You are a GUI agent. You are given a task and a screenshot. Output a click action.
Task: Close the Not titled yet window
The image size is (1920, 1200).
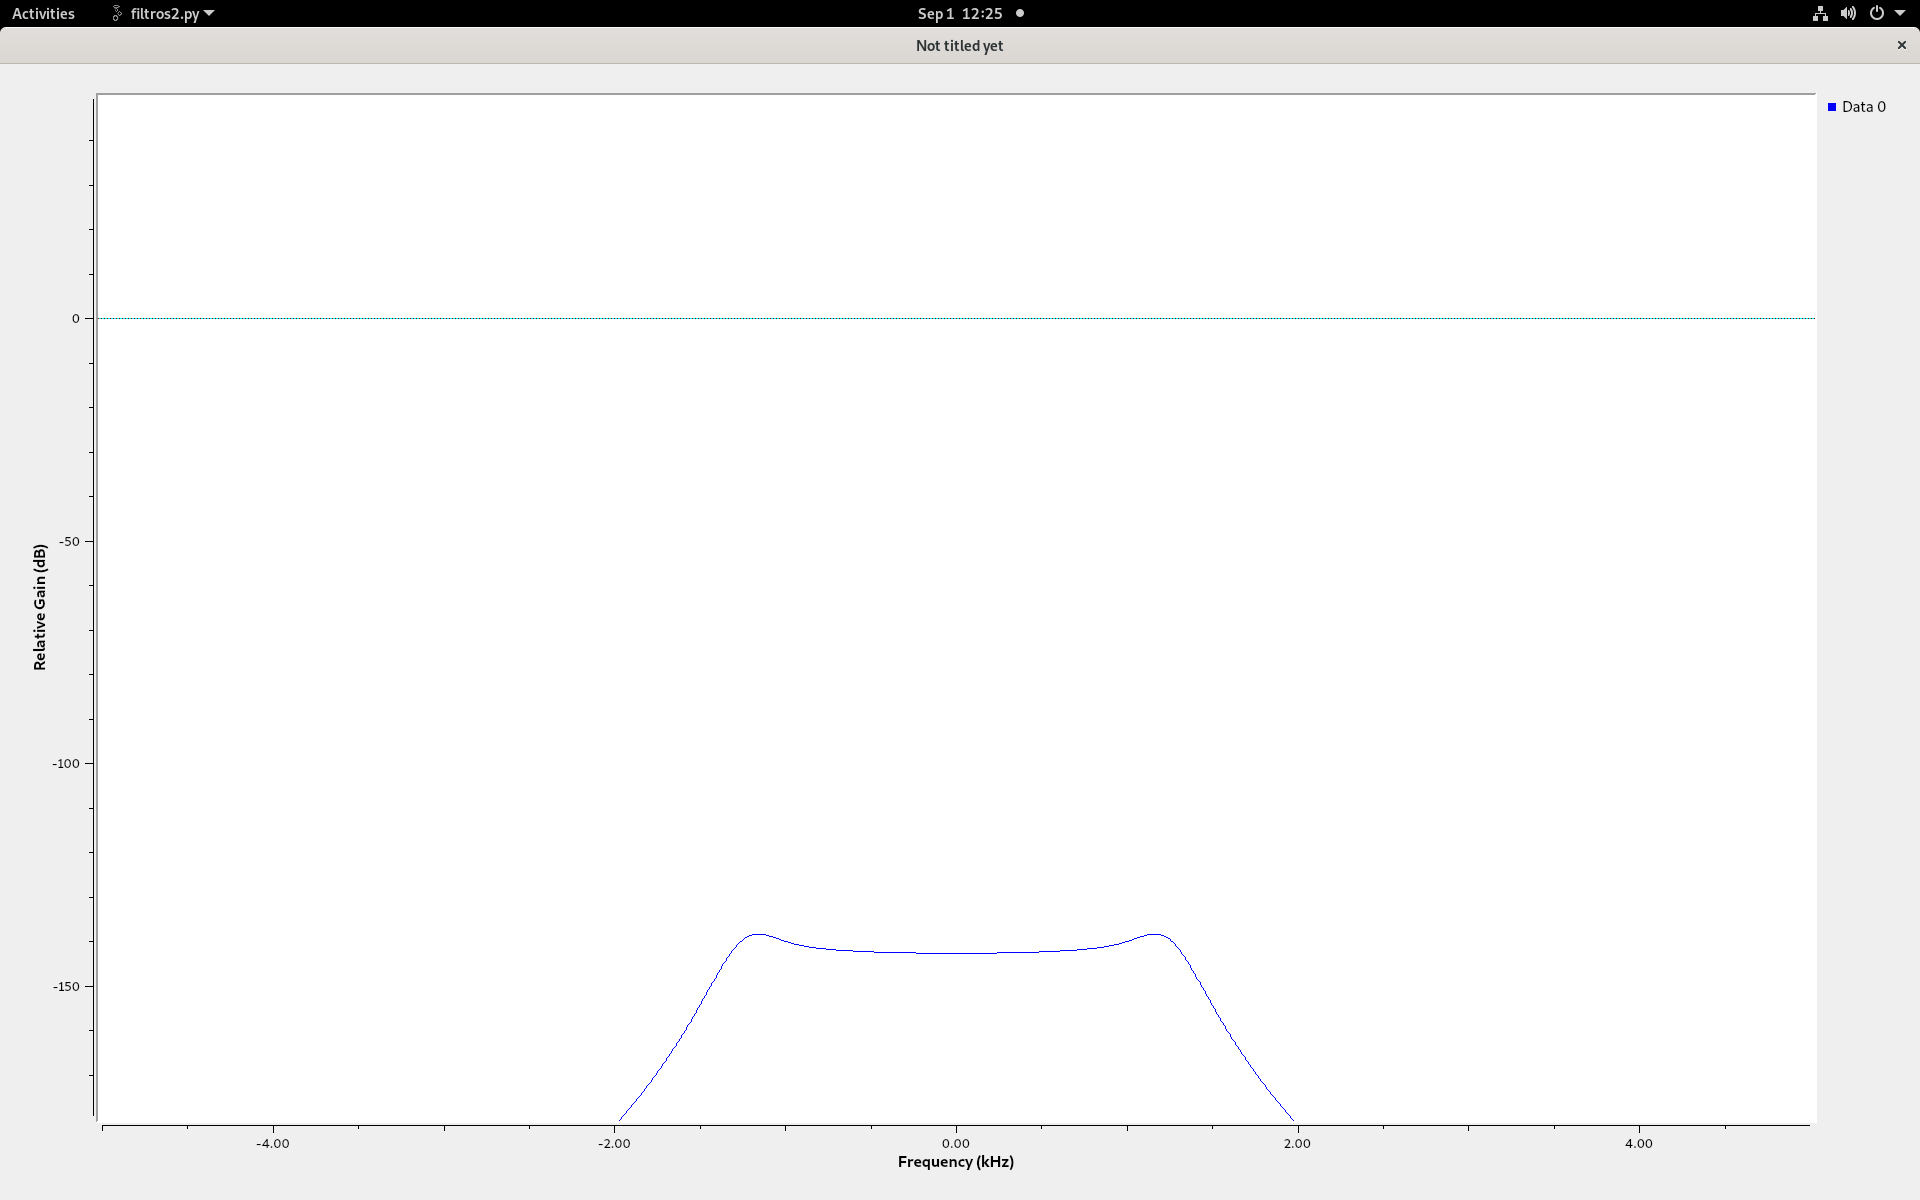[1901, 45]
